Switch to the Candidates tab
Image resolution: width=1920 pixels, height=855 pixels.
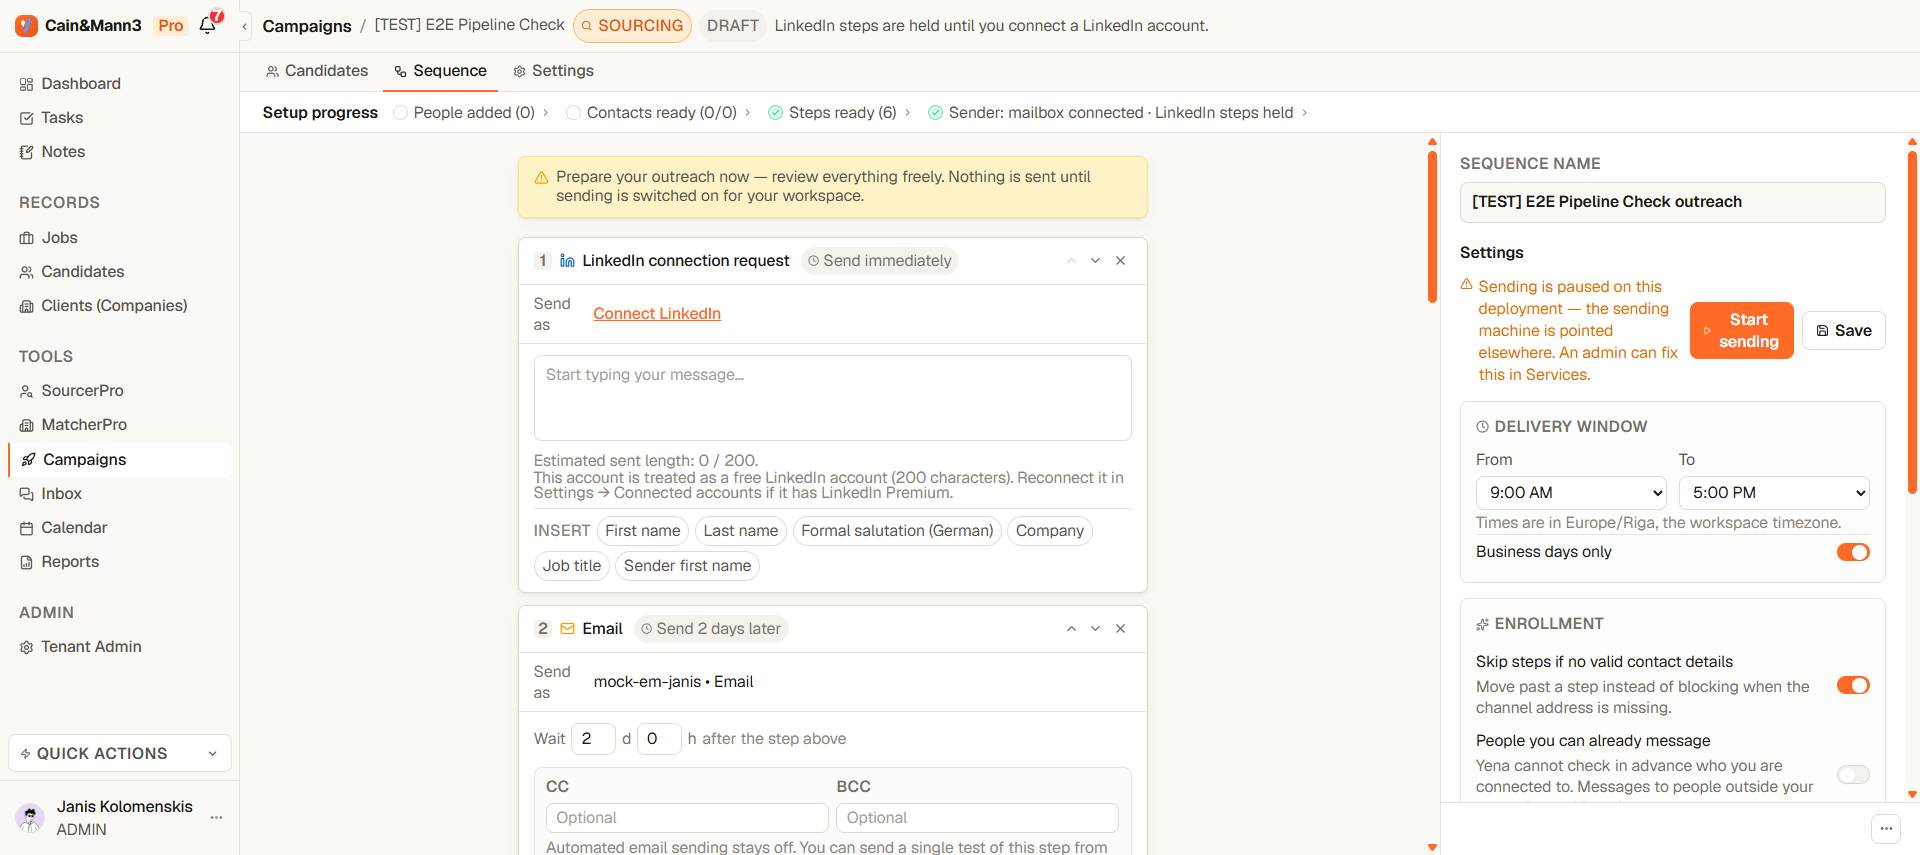[317, 71]
